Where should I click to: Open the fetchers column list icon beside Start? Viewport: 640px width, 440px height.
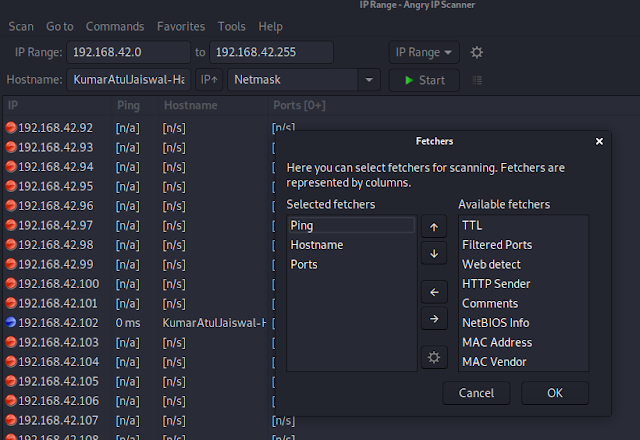pos(477,80)
